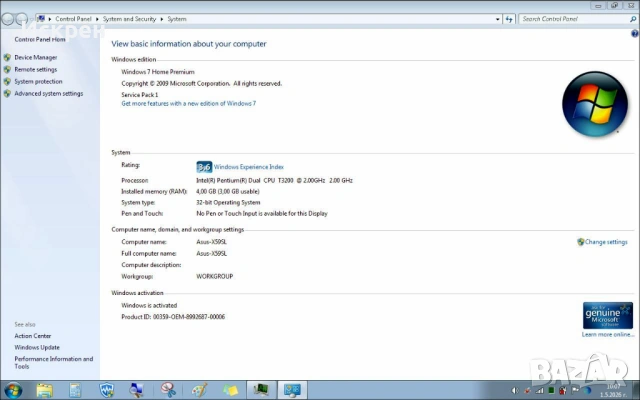Expand the arrow after System and Security breadcrumb
The height and width of the screenshot is (400, 640).
click(x=162, y=19)
